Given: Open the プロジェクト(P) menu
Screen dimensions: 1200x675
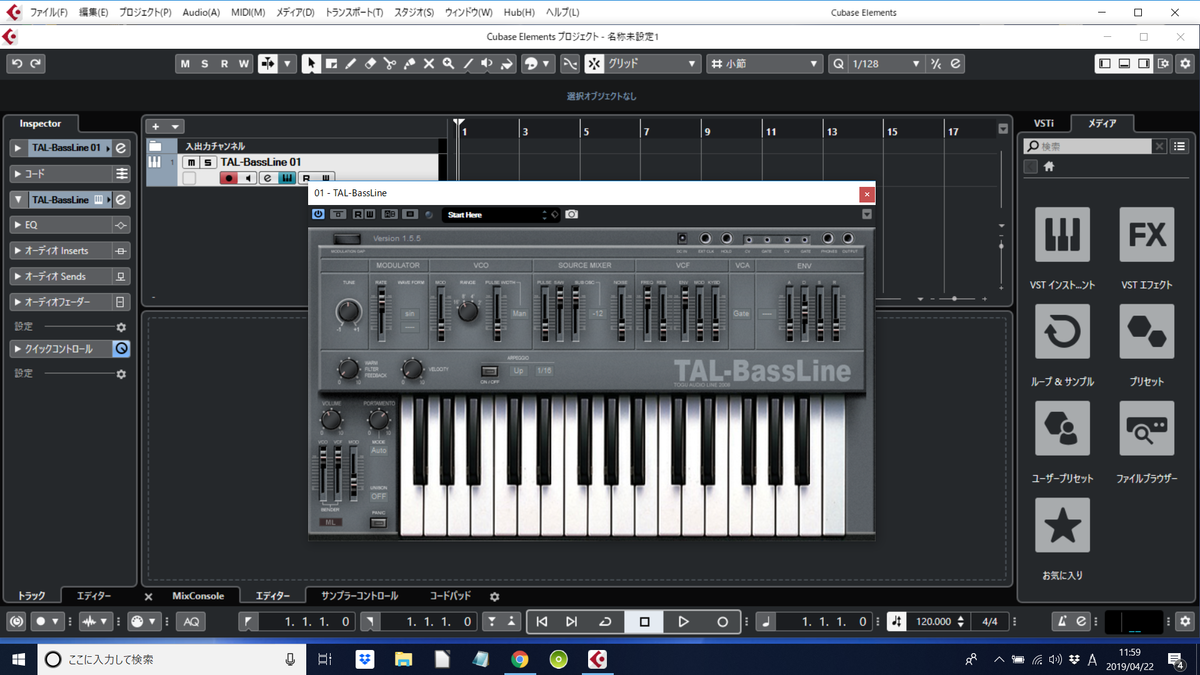Looking at the screenshot, I should (145, 12).
